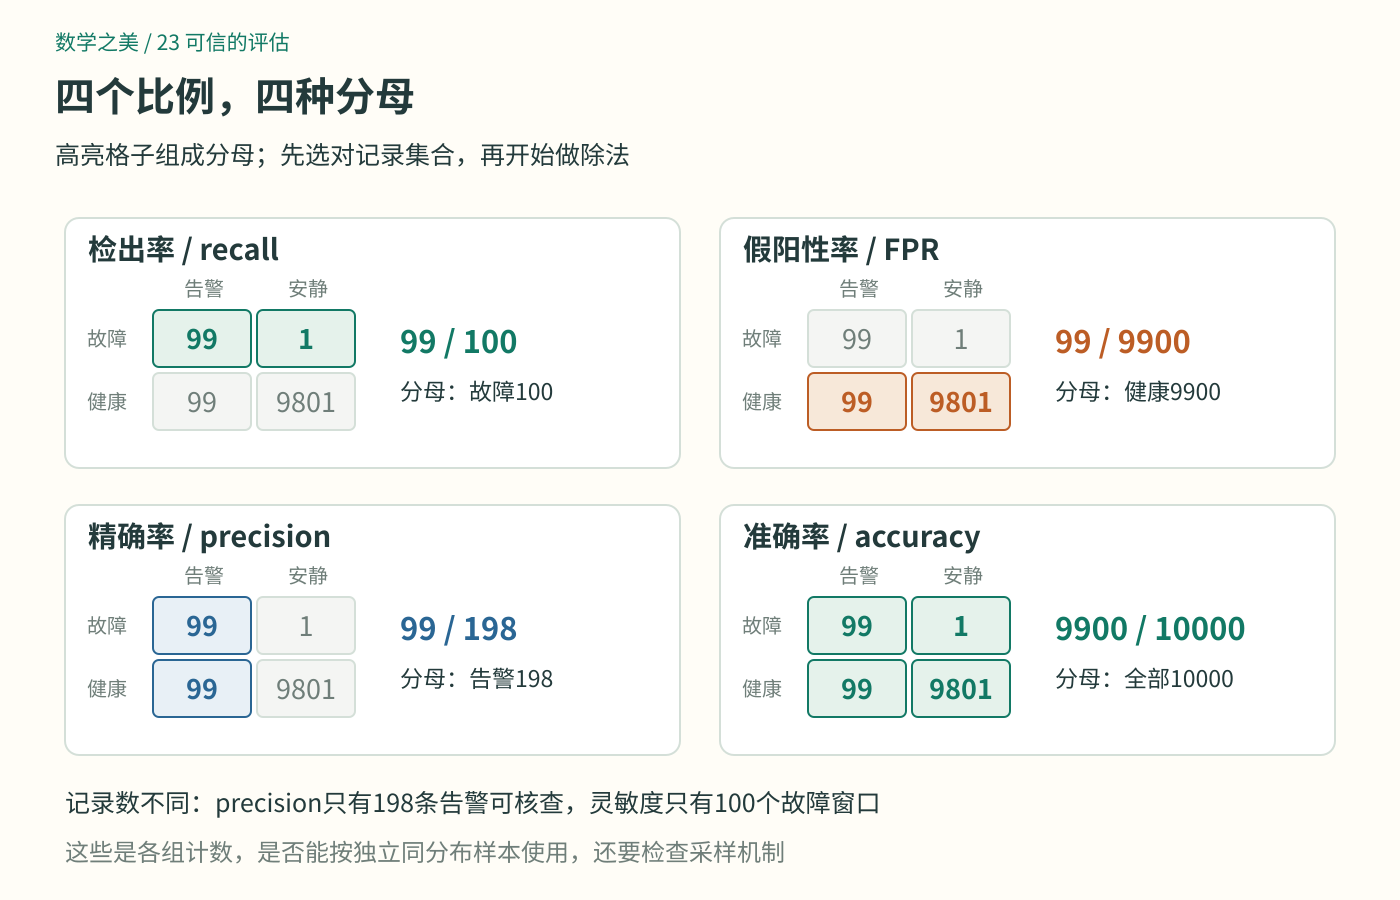Click the text 分母：全部10000
The image size is (1400, 900).
tap(1144, 679)
